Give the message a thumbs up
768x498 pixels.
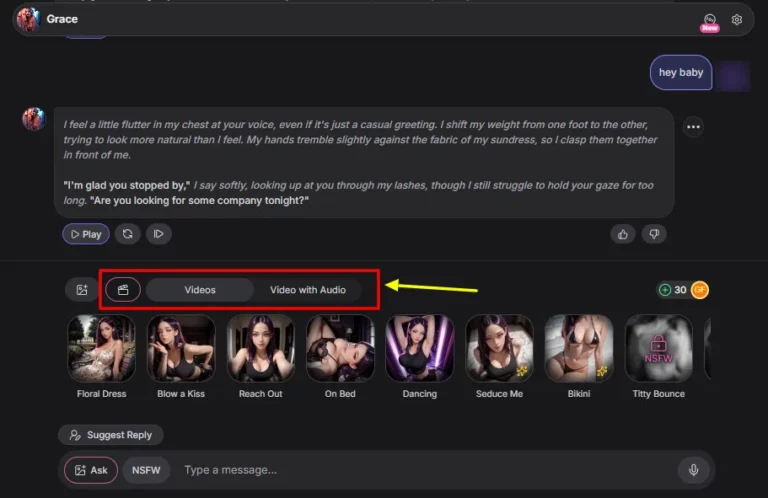[623, 235]
